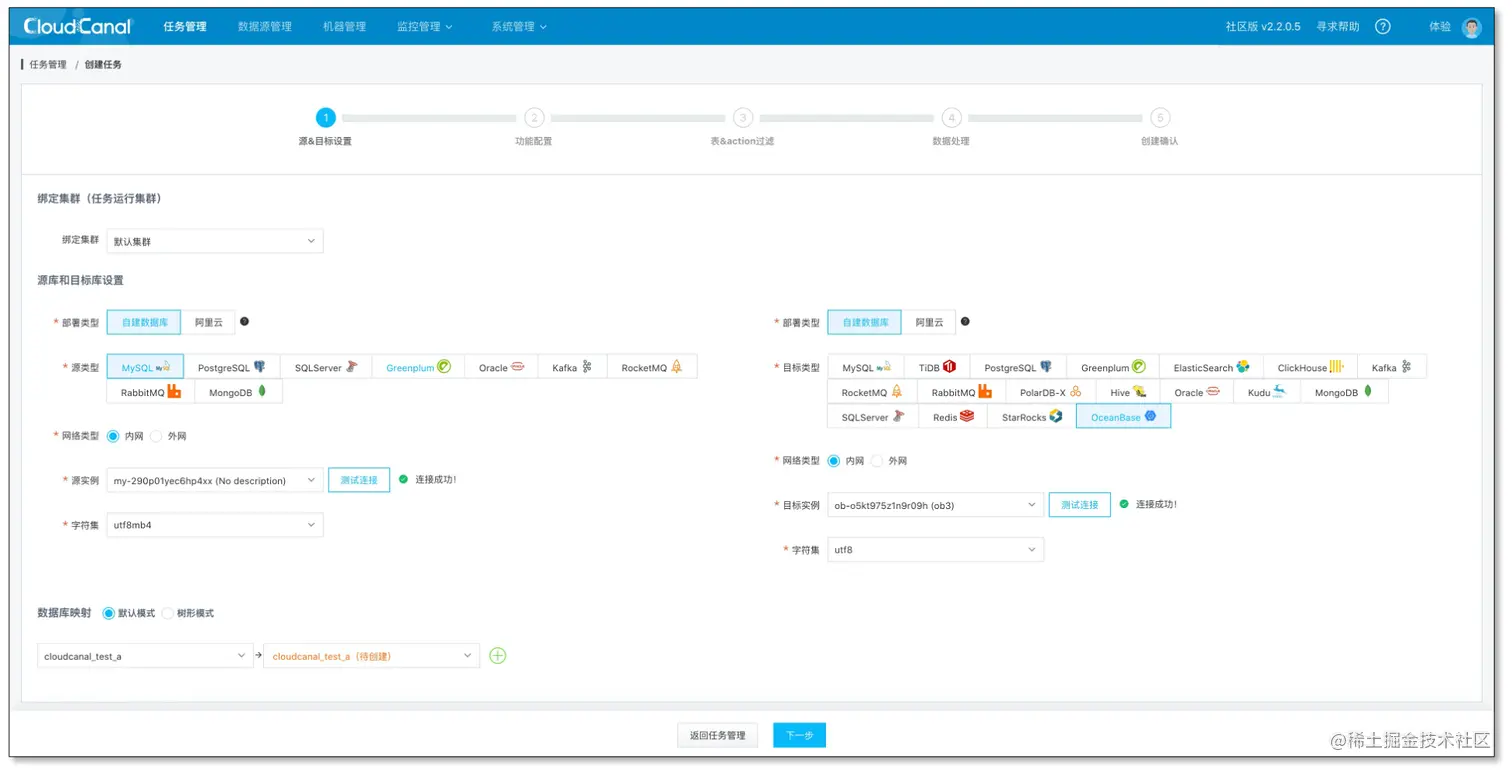Pick SQLServer as source type
Image resolution: width=1512 pixels, height=772 pixels.
click(326, 367)
